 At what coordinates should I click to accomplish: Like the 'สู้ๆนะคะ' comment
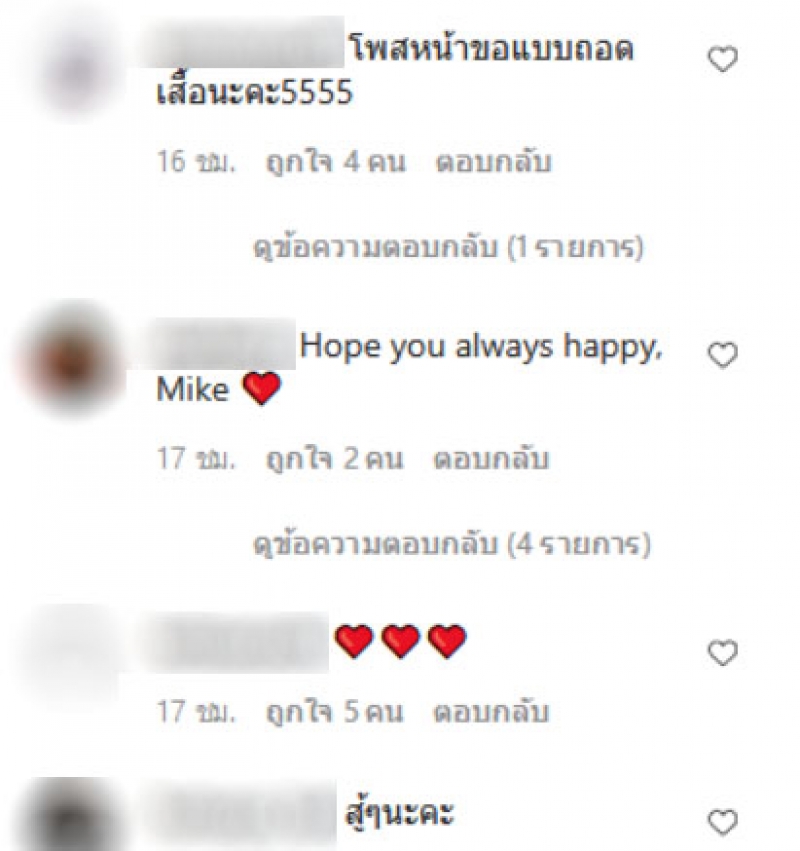click(722, 822)
